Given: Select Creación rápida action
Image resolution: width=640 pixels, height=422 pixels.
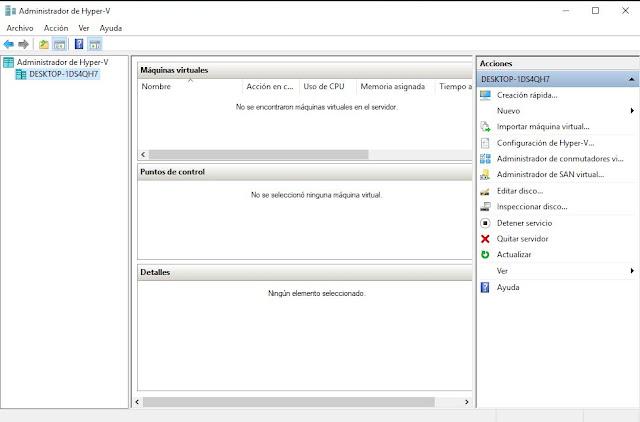Looking at the screenshot, I should [527, 95].
